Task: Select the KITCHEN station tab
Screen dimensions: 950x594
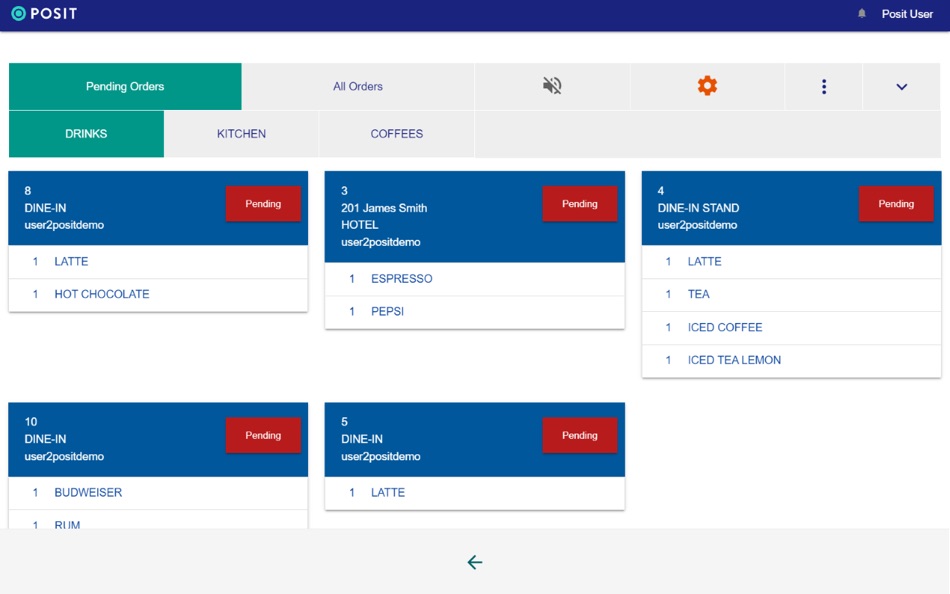Action: coord(241,133)
